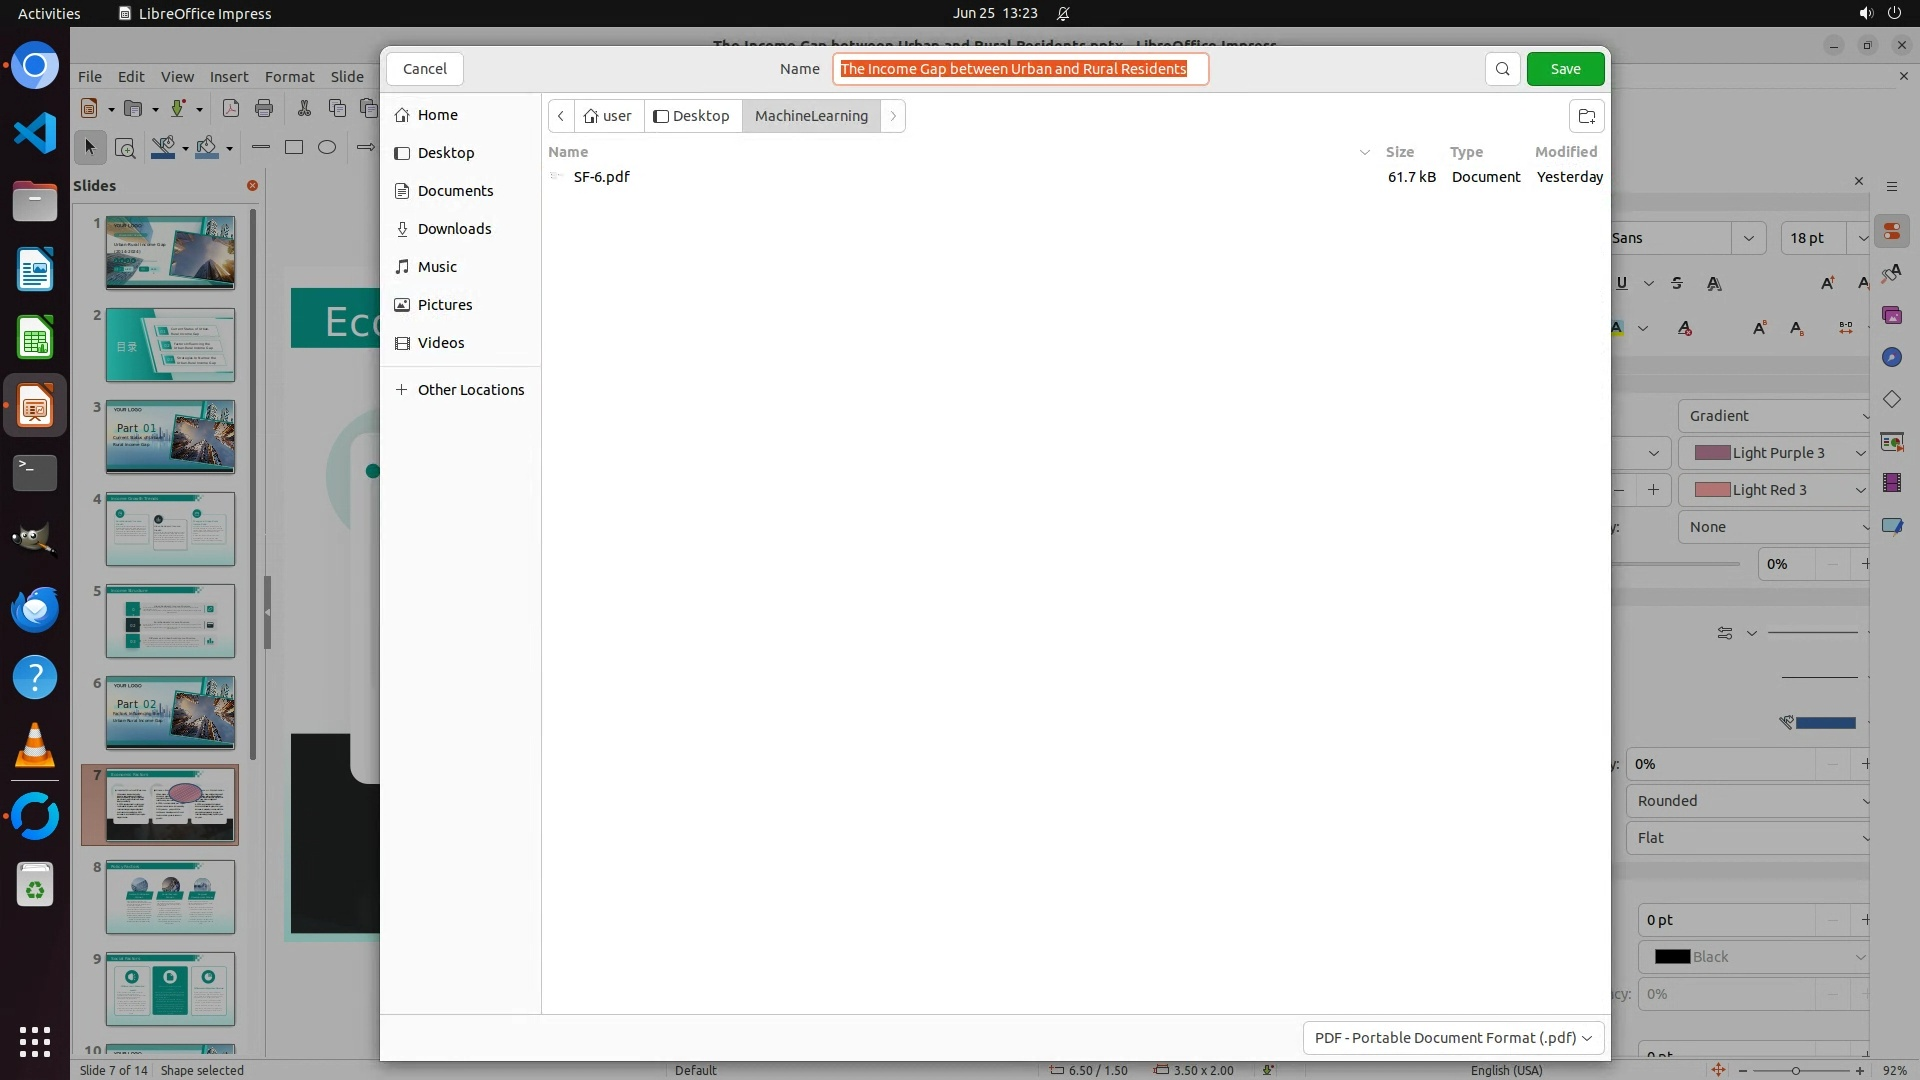The image size is (1920, 1080).
Task: Click the search icon in save dialog
Action: tap(1502, 69)
